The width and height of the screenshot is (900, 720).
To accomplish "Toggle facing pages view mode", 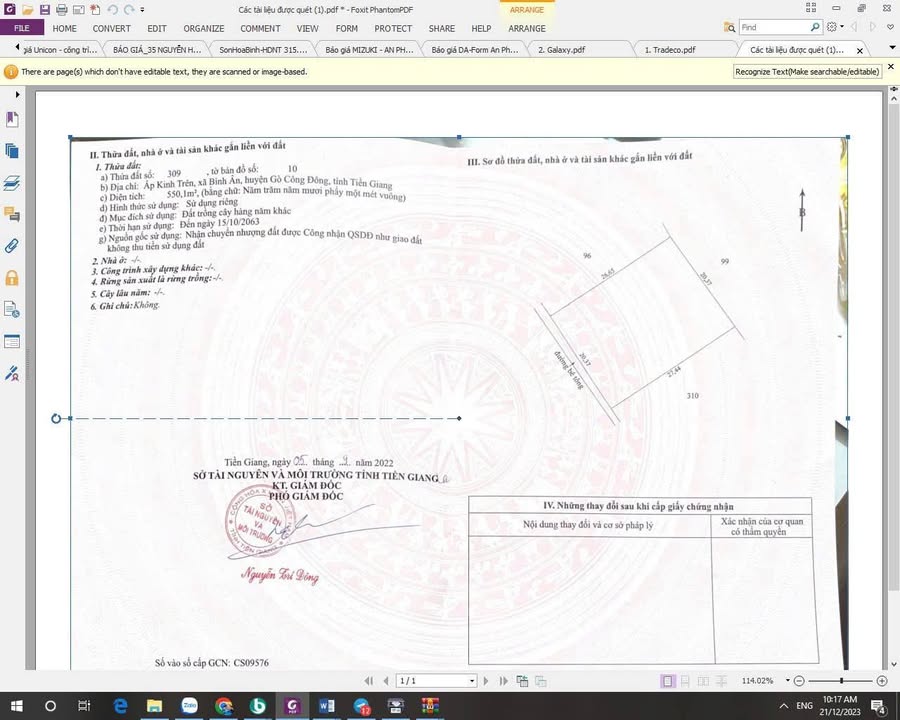I will click(x=703, y=681).
